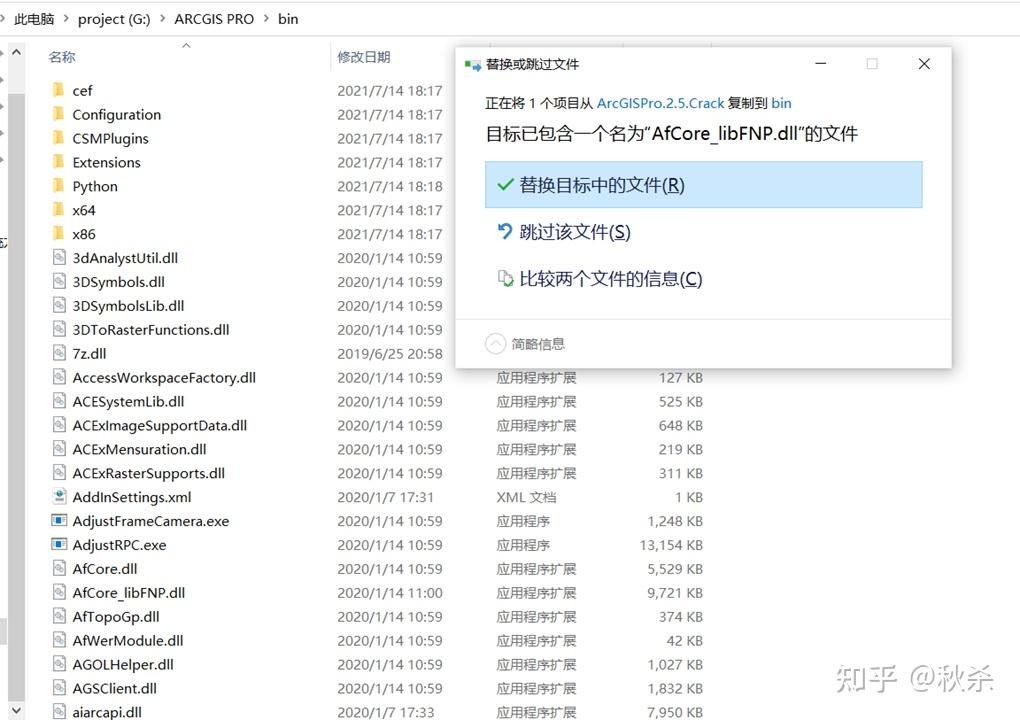The image size is (1020, 720).
Task: Click the 9,721 KB size cell
Action: point(675,593)
